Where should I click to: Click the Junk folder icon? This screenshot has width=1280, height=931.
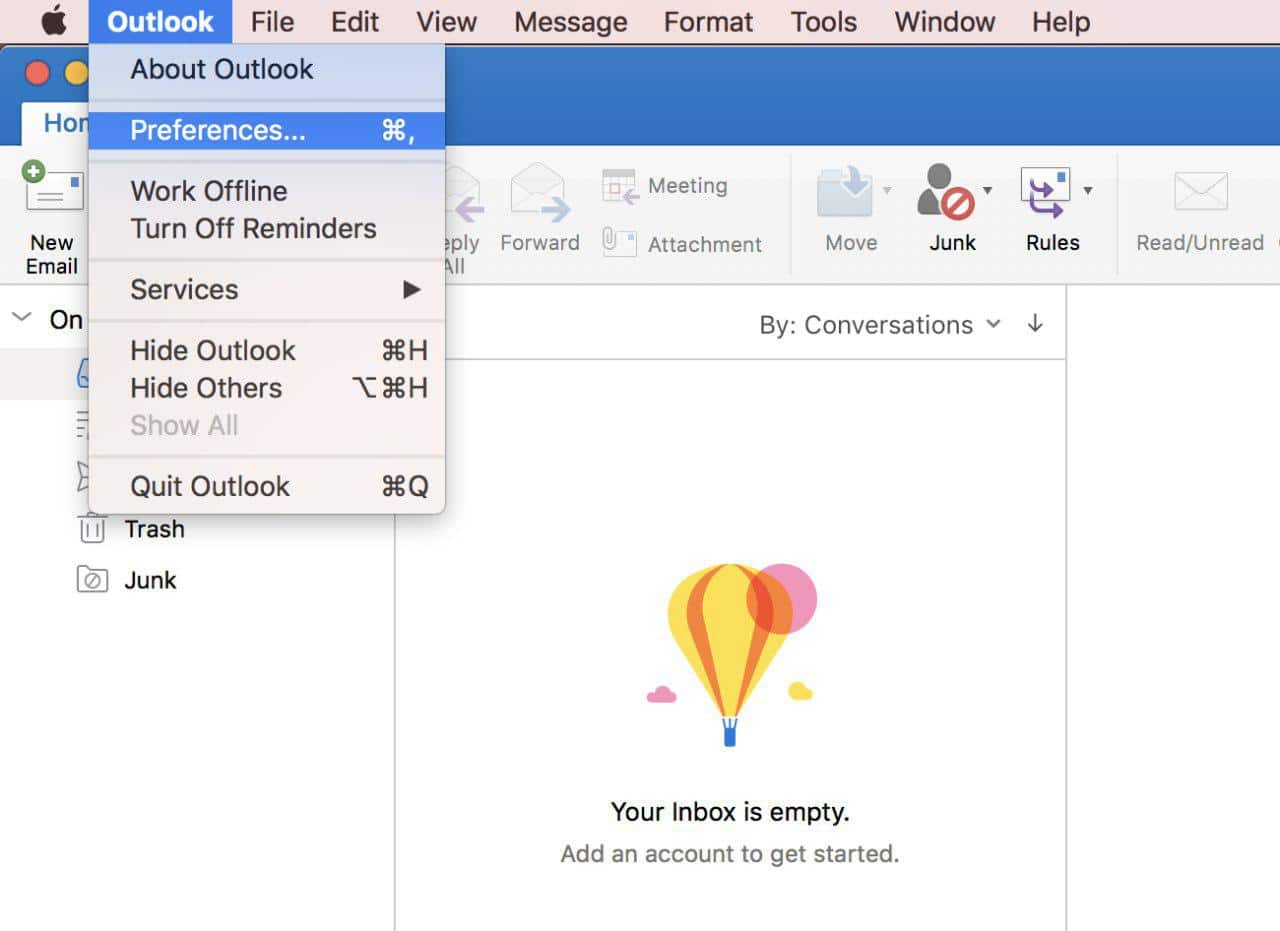[x=92, y=579]
